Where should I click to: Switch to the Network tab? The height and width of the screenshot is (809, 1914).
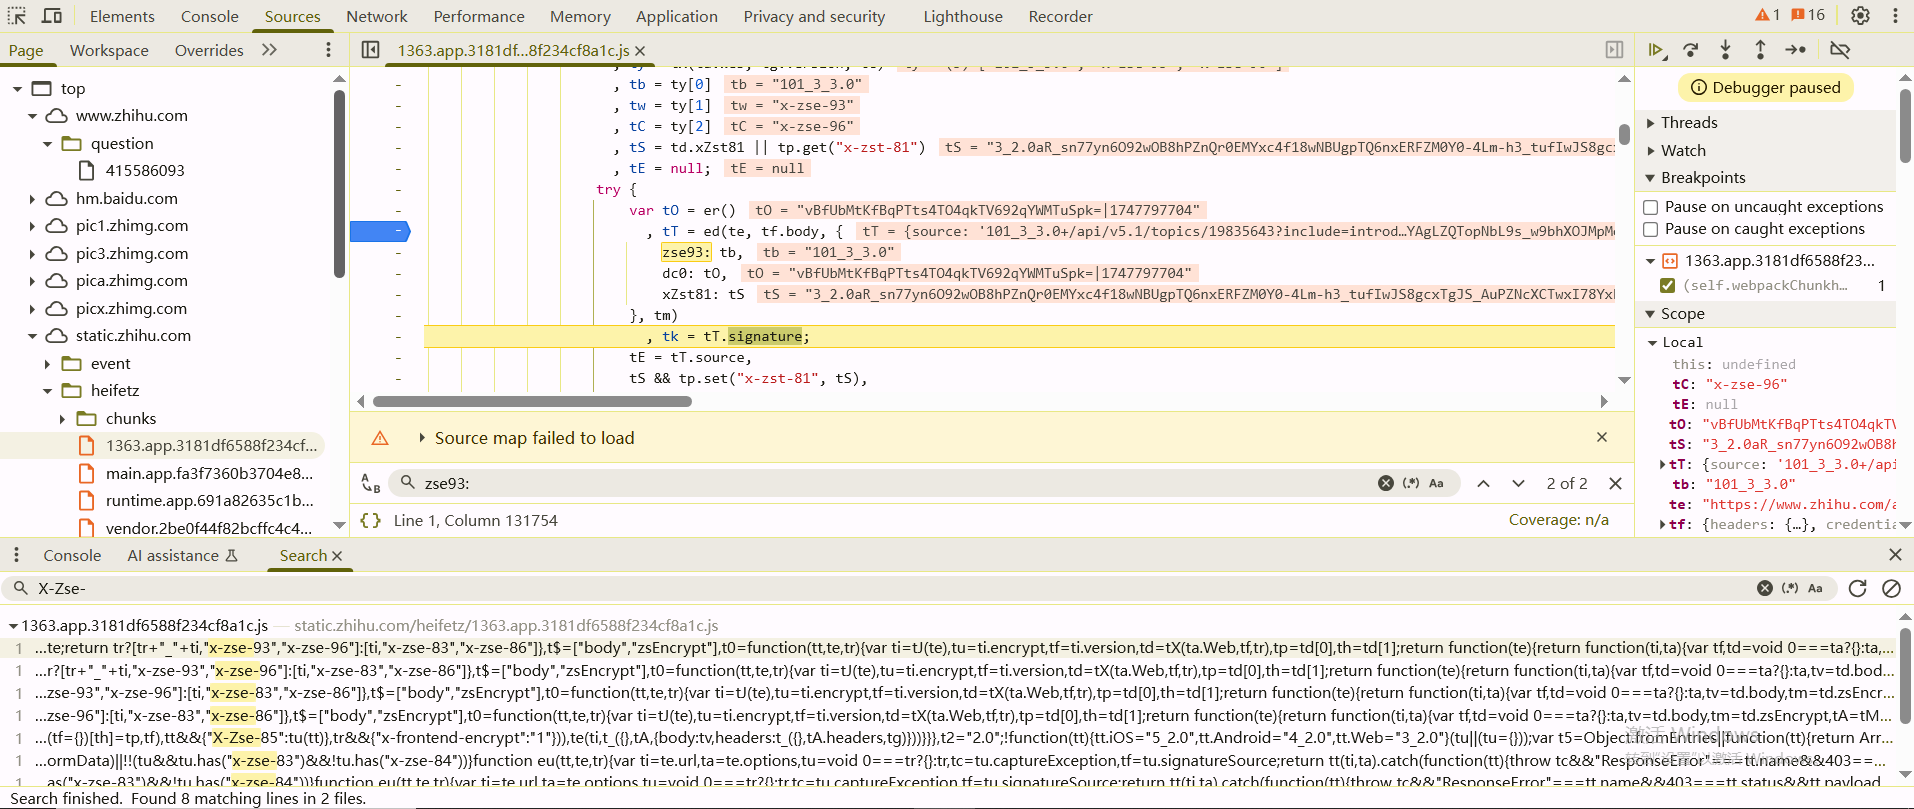[376, 16]
